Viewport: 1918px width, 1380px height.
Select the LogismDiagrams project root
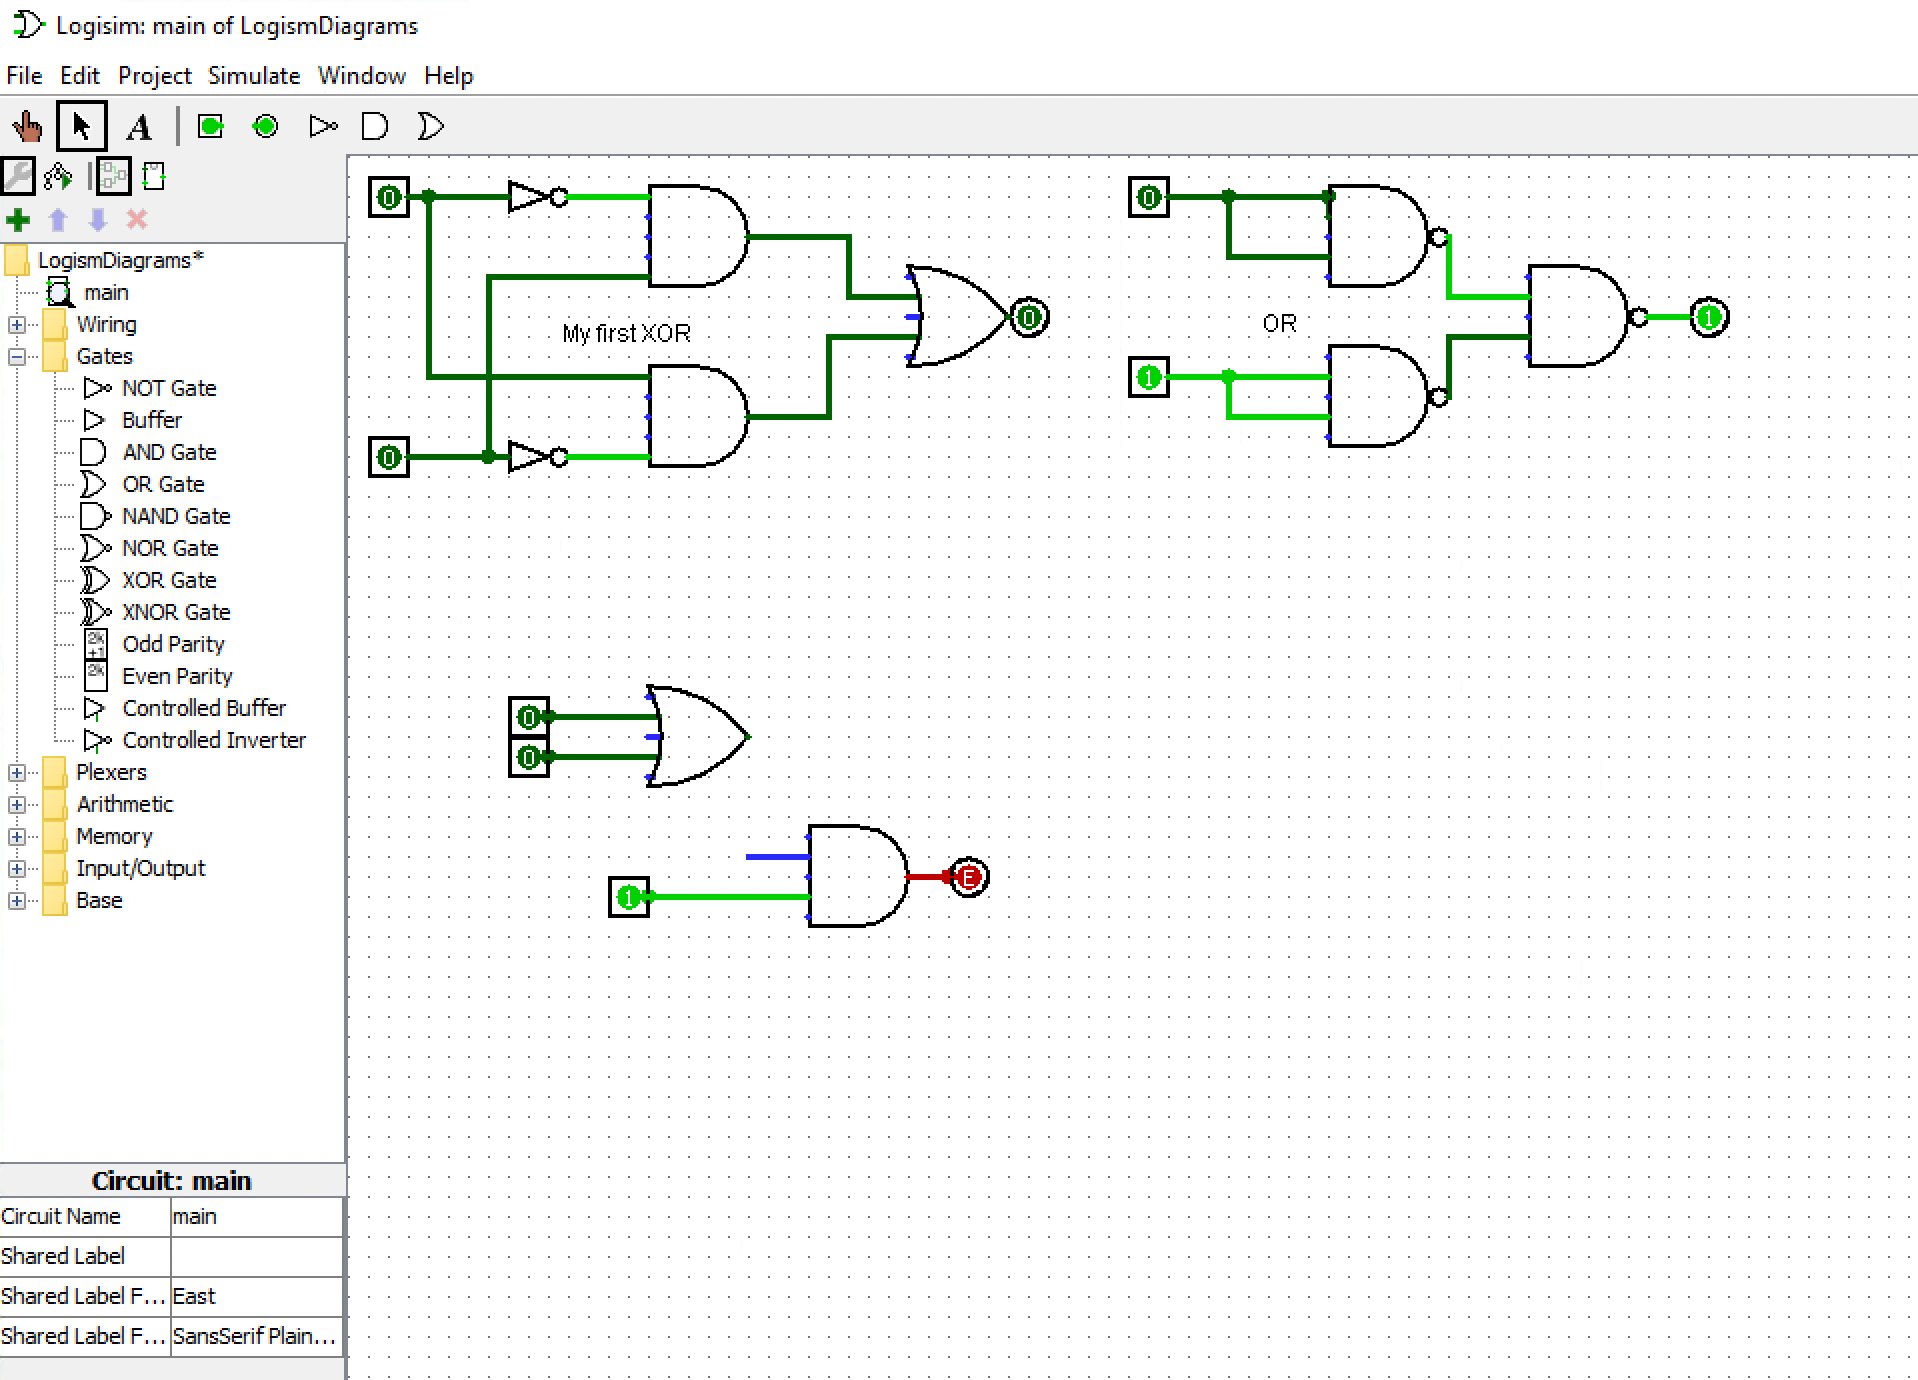[120, 260]
